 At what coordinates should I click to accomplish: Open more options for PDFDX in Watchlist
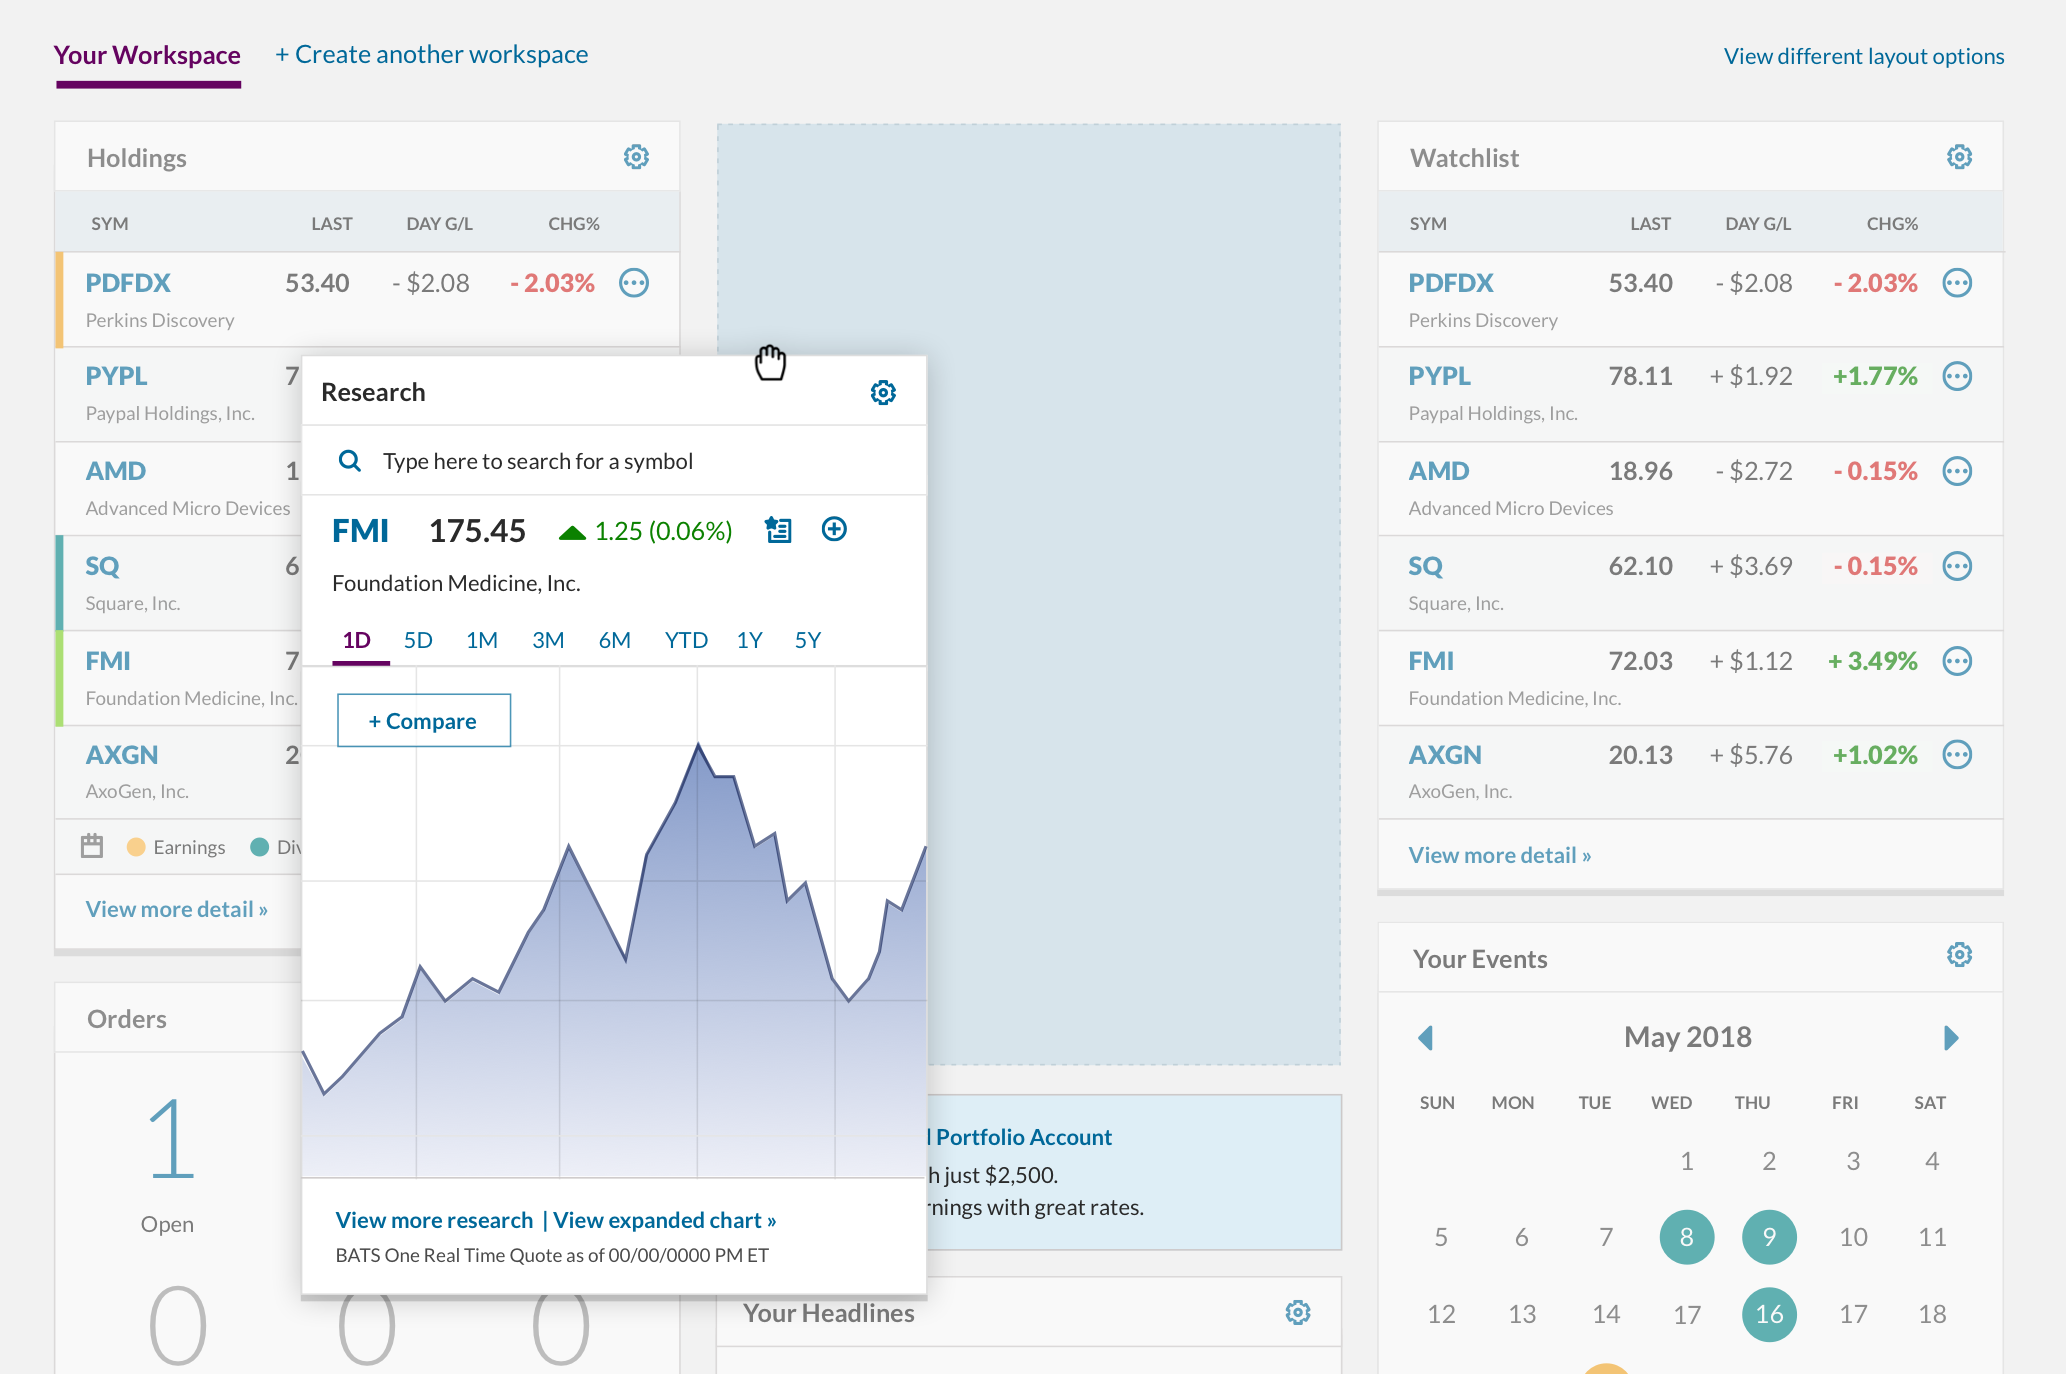(1957, 283)
